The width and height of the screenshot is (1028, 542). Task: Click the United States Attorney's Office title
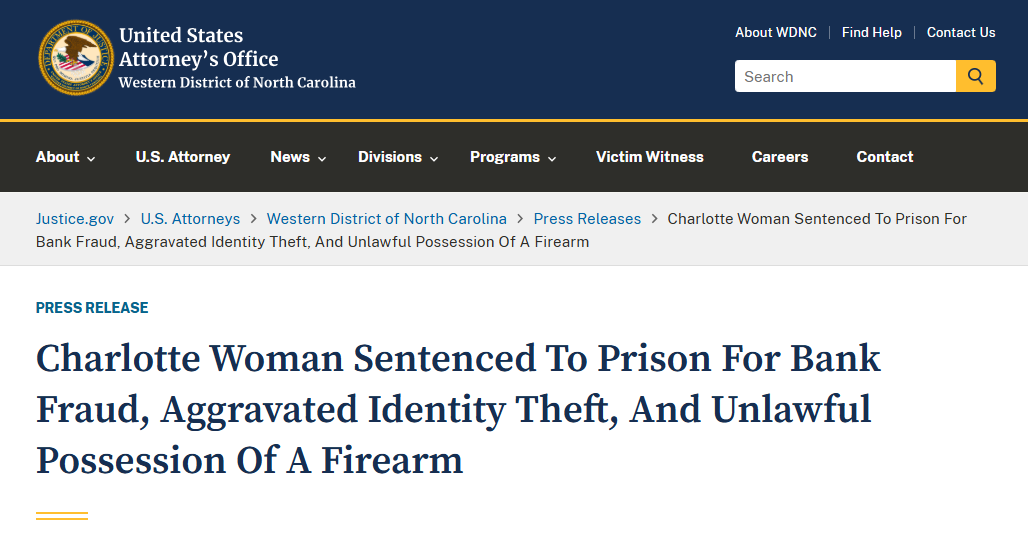pos(199,47)
